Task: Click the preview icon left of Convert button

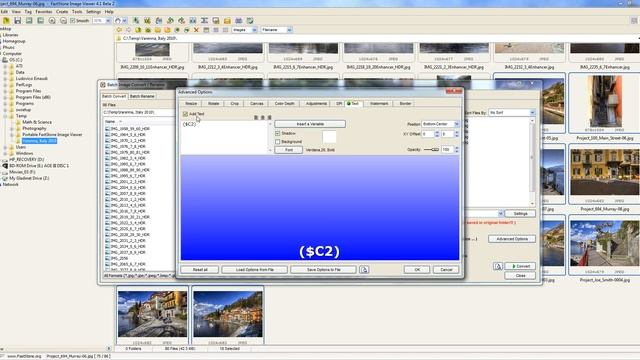Action: pyautogui.click(x=498, y=266)
